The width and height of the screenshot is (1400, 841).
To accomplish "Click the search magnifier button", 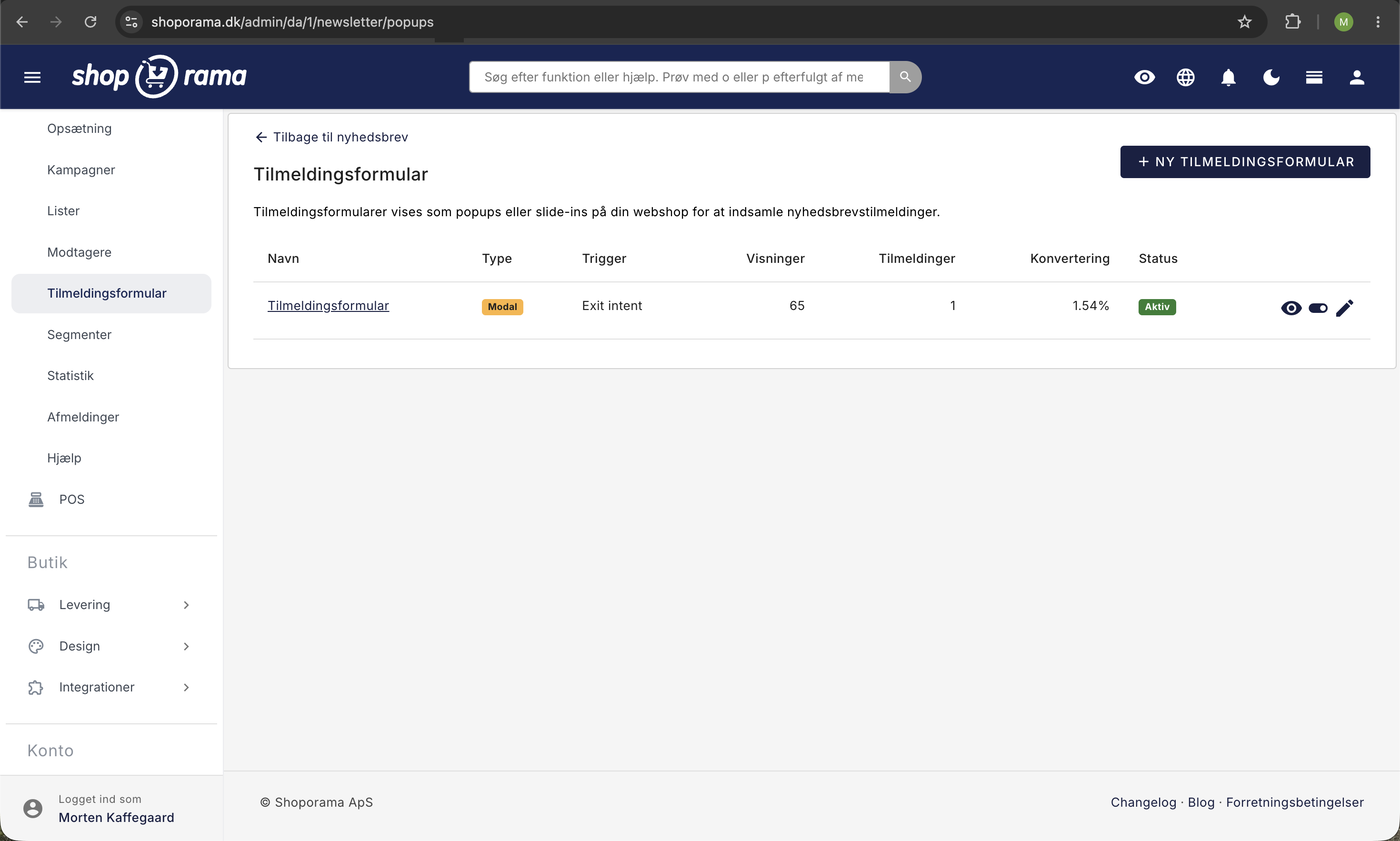I will pos(905,77).
